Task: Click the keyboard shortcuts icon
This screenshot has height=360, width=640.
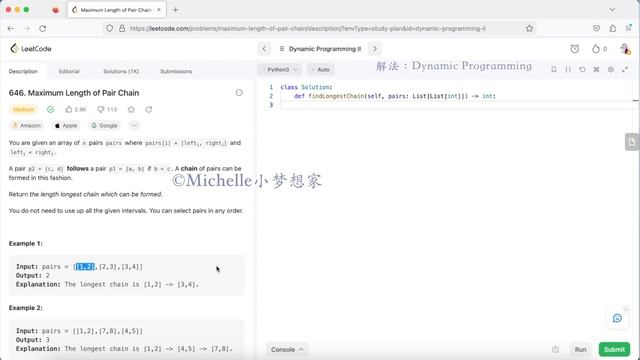Action: (x=596, y=70)
